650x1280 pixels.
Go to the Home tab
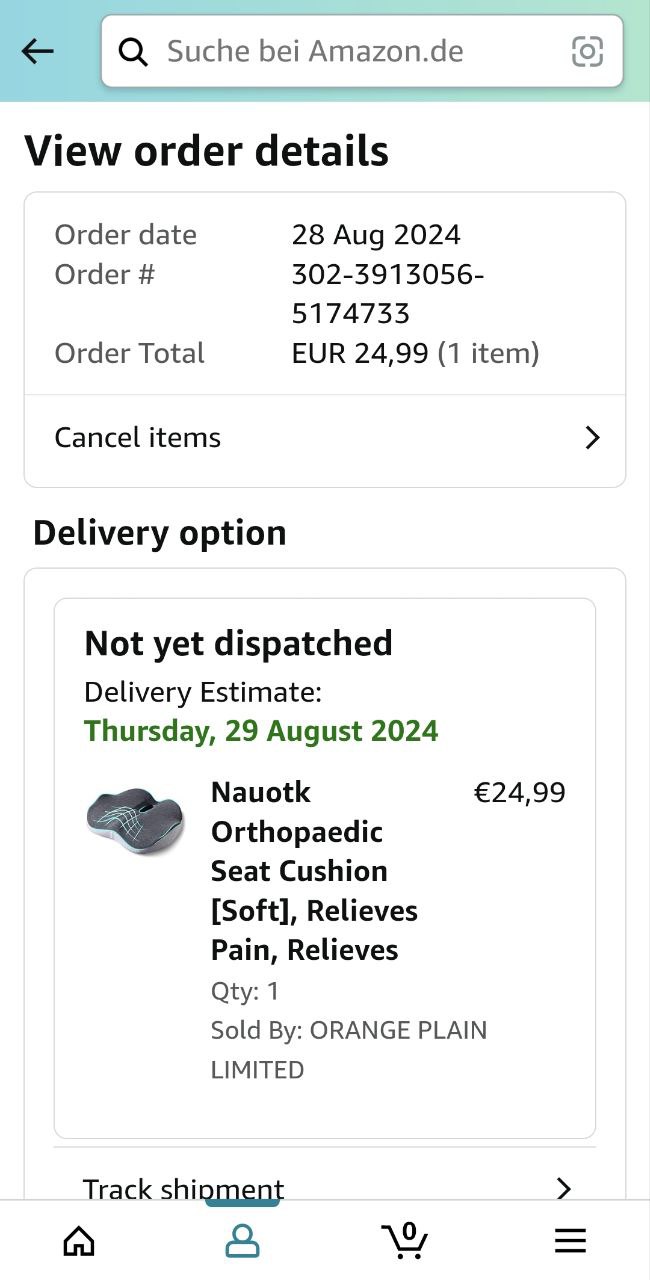click(x=79, y=1241)
